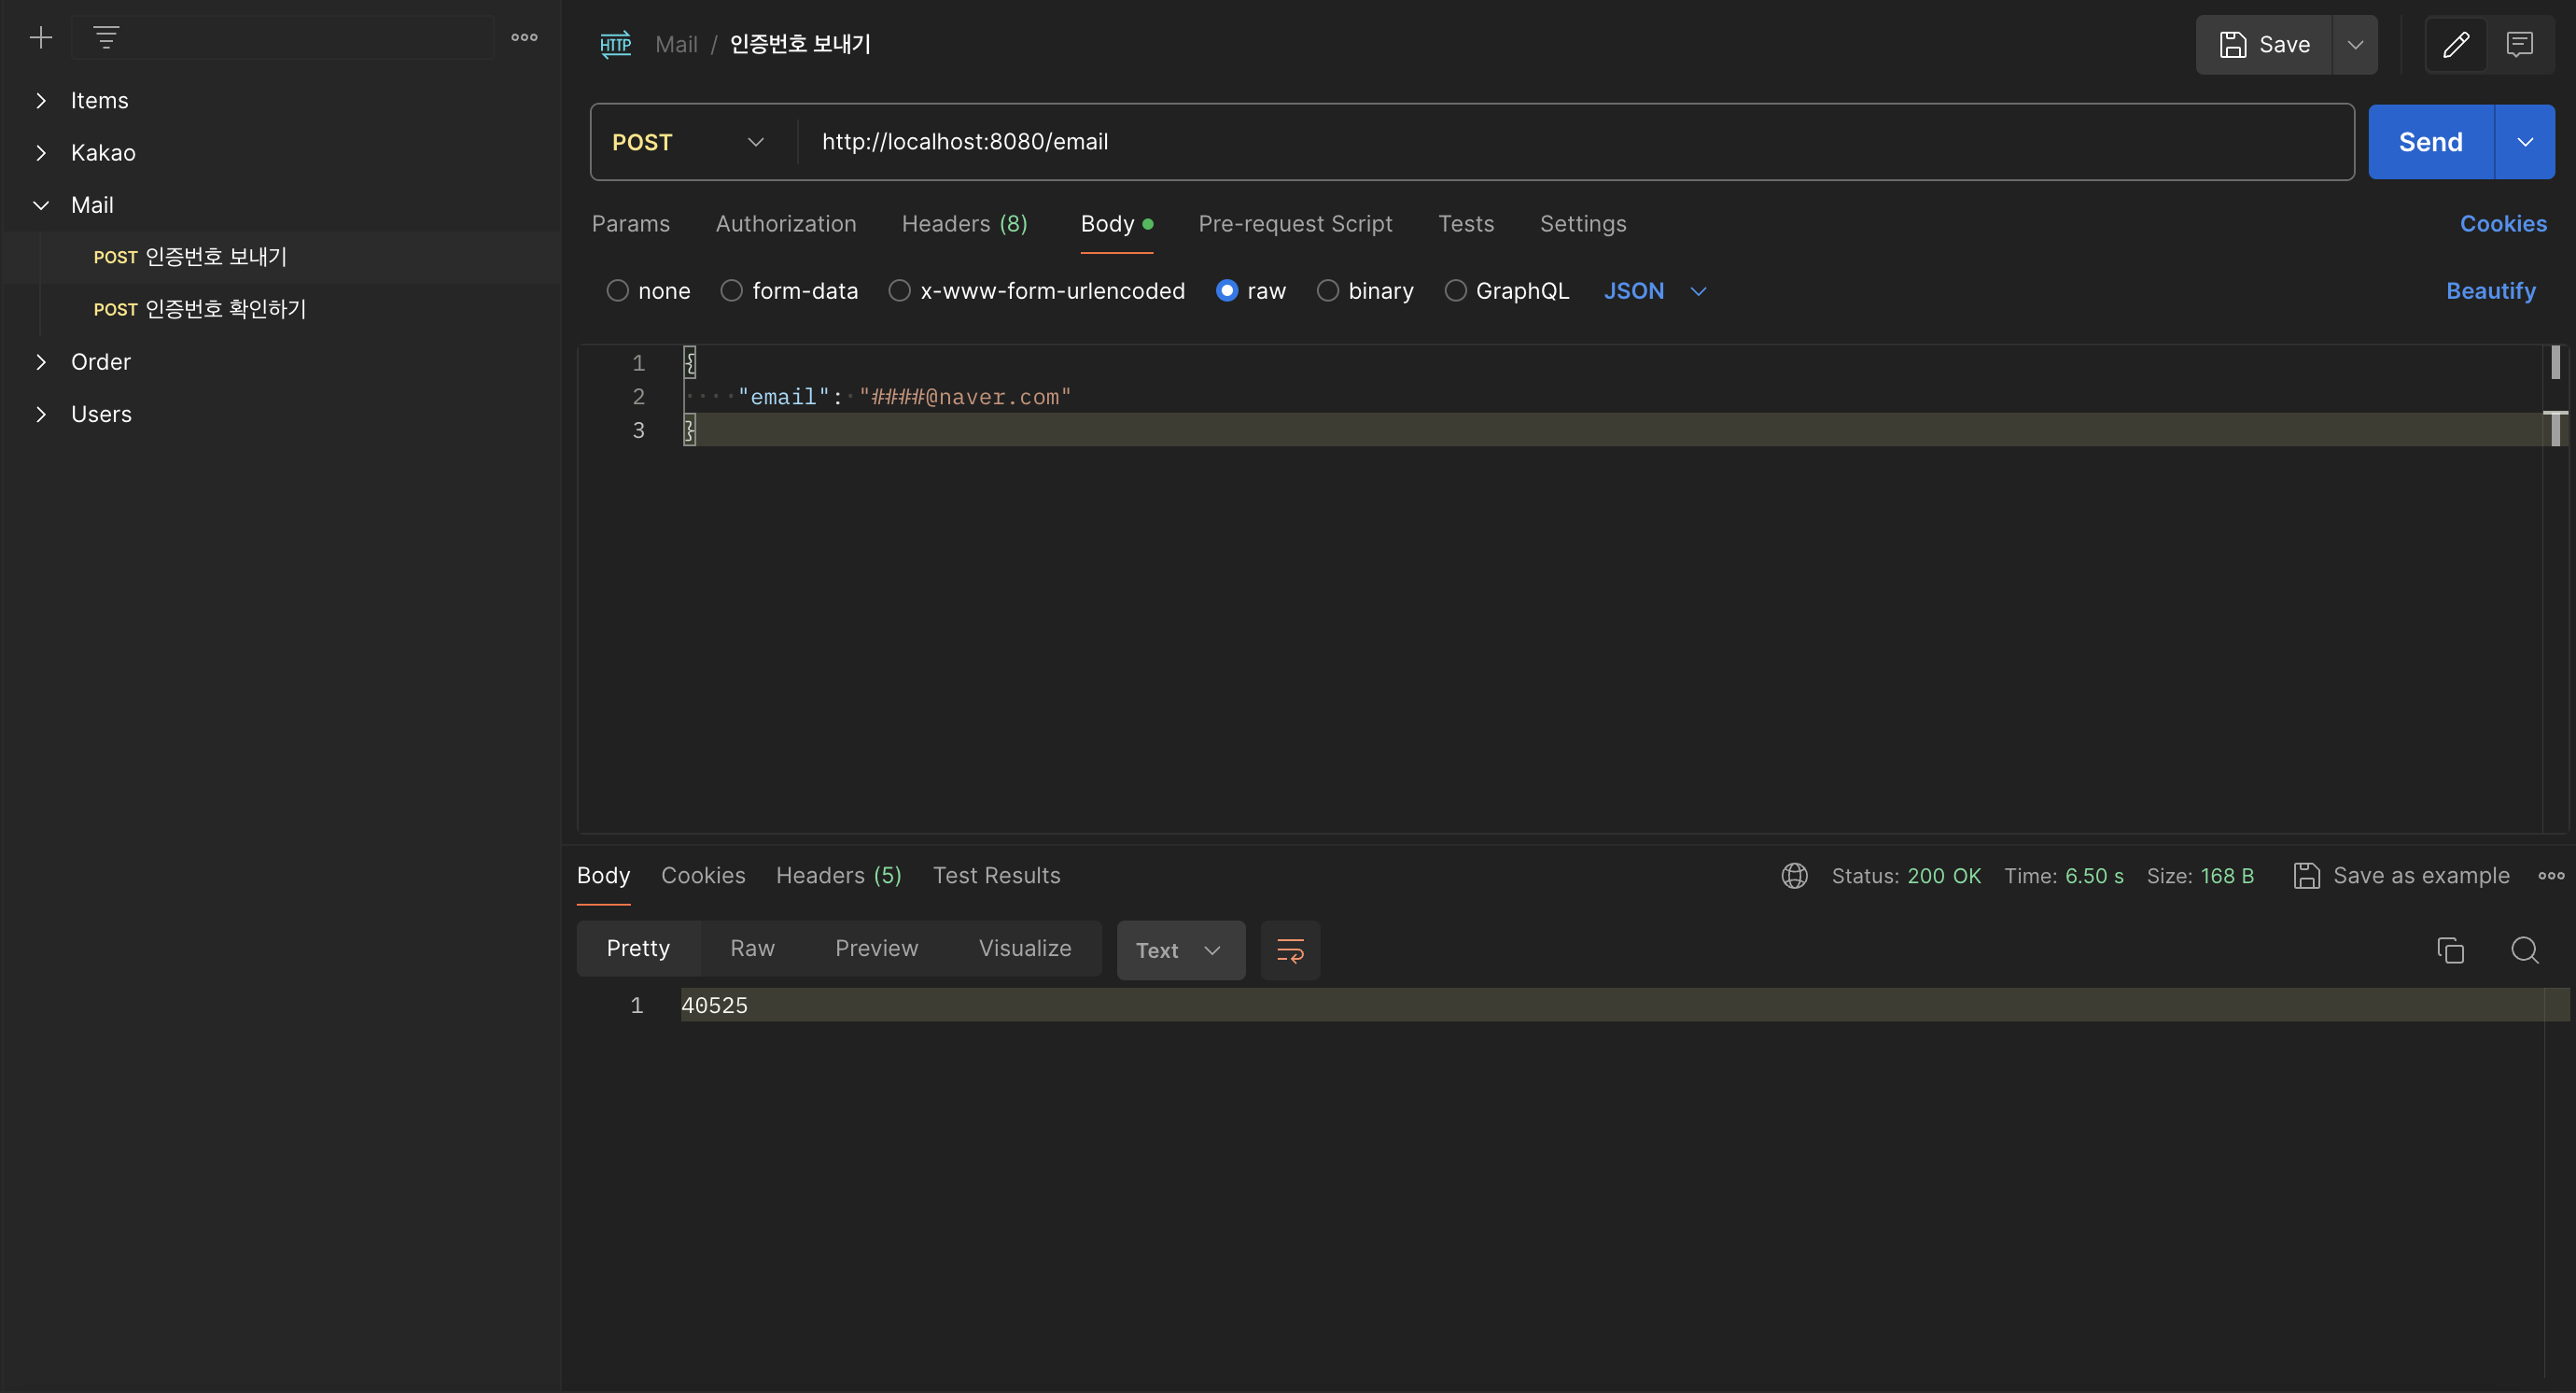Click the pencil edit icon
2576x1393 pixels.
[x=2456, y=45]
